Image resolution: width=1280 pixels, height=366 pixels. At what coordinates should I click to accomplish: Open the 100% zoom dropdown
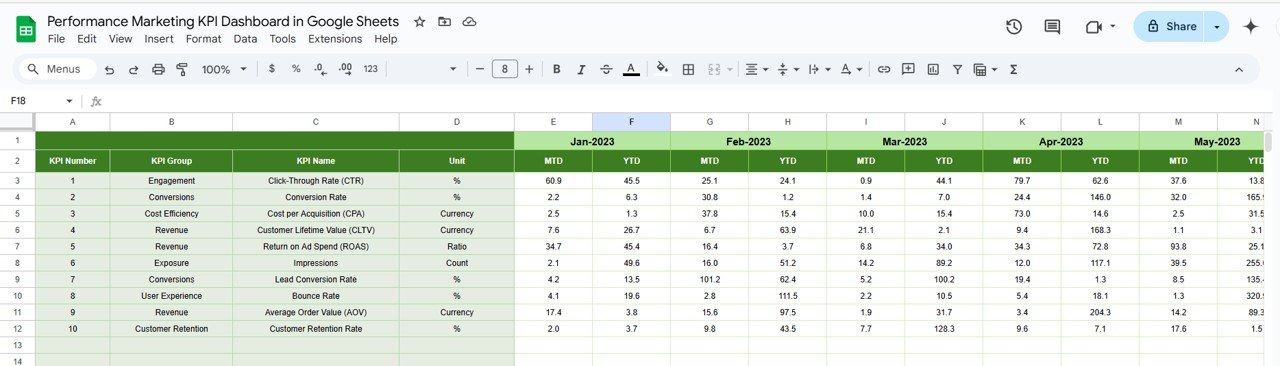[223, 69]
